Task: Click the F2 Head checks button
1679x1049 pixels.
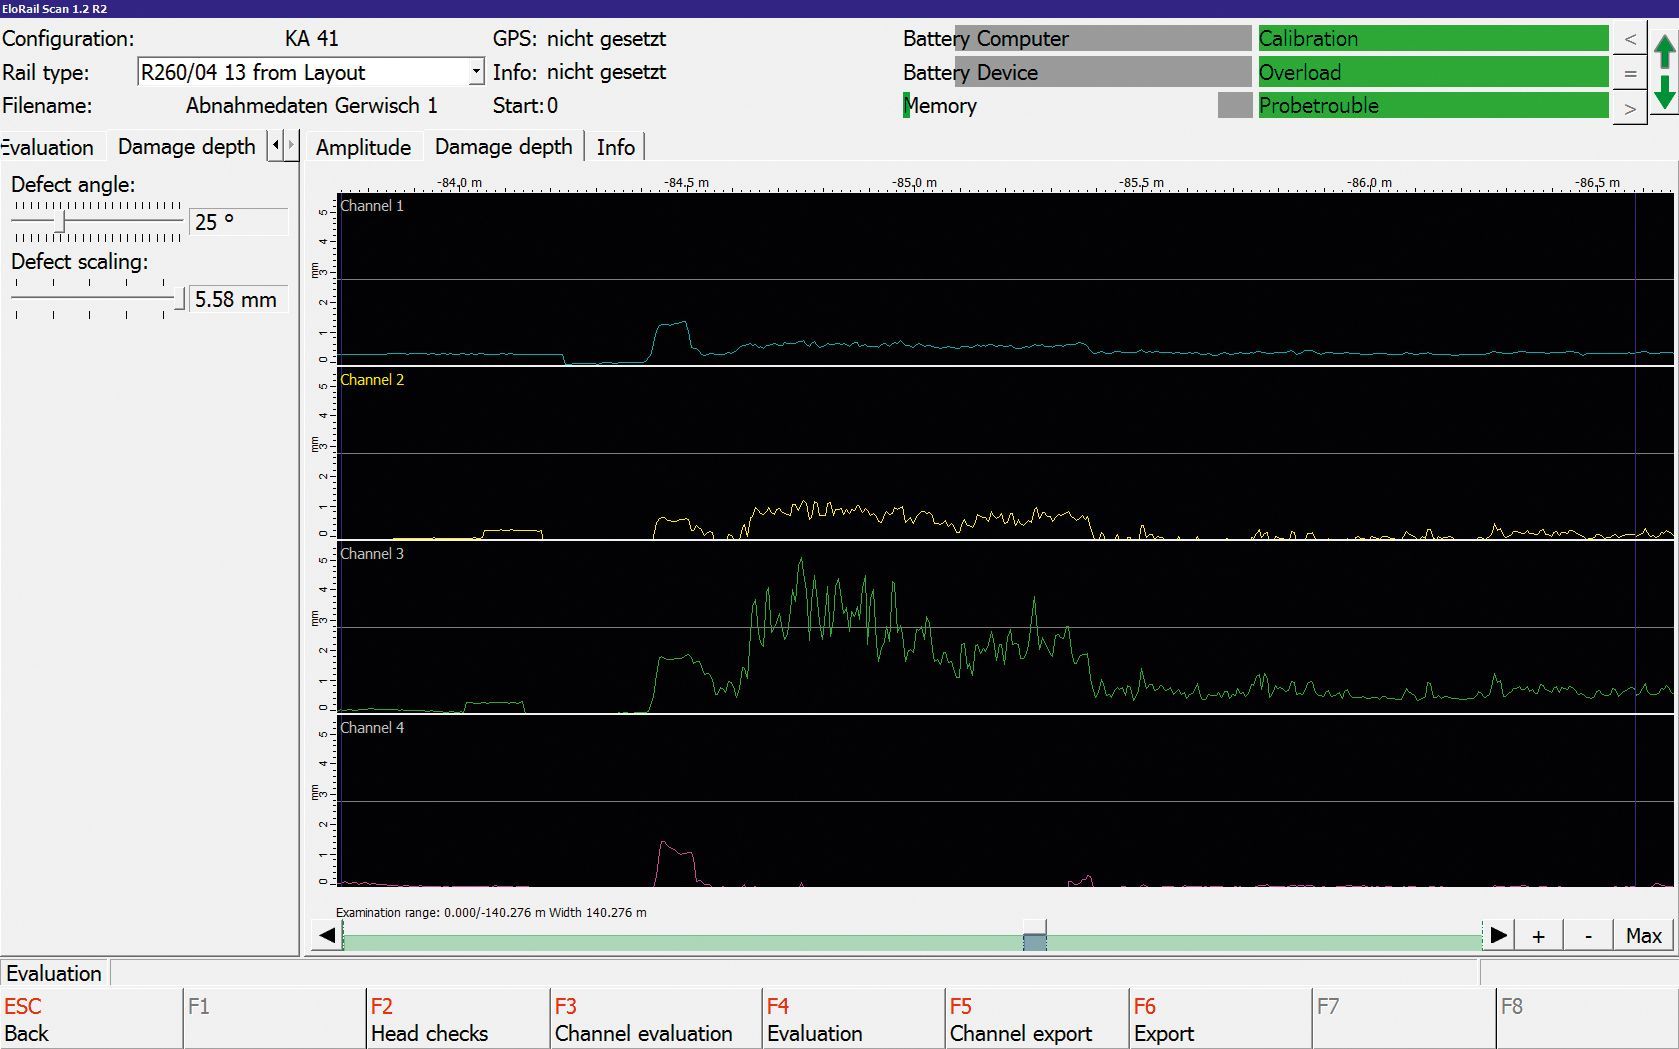Action: tap(457, 1020)
